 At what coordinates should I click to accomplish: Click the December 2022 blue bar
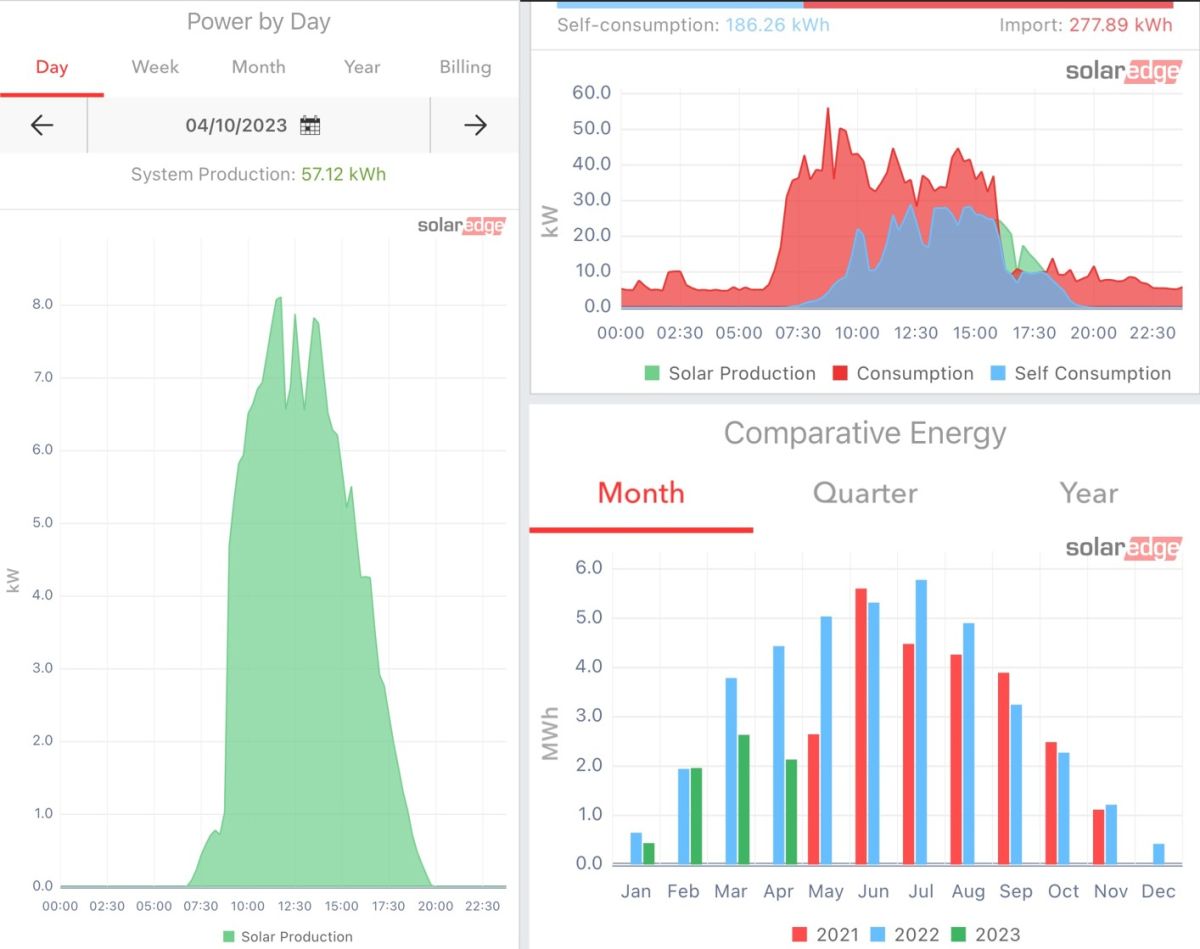click(x=1158, y=854)
